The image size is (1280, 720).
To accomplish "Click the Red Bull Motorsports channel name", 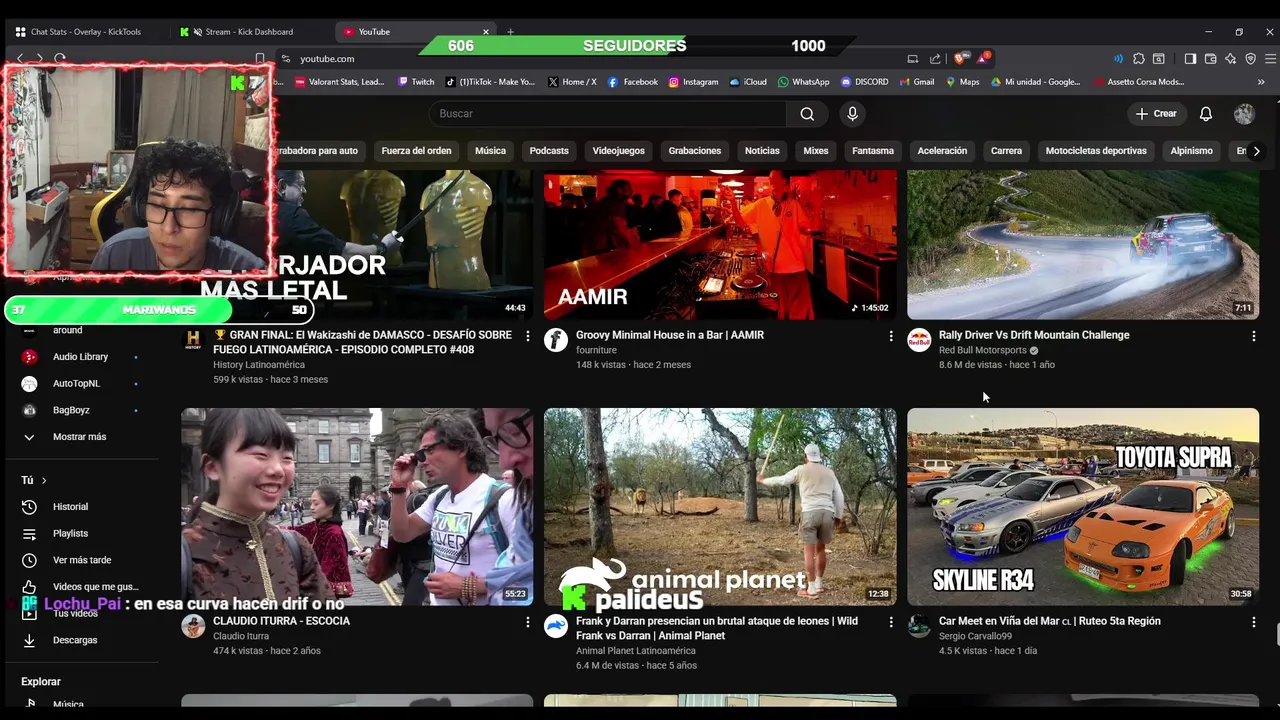I will (x=983, y=351).
